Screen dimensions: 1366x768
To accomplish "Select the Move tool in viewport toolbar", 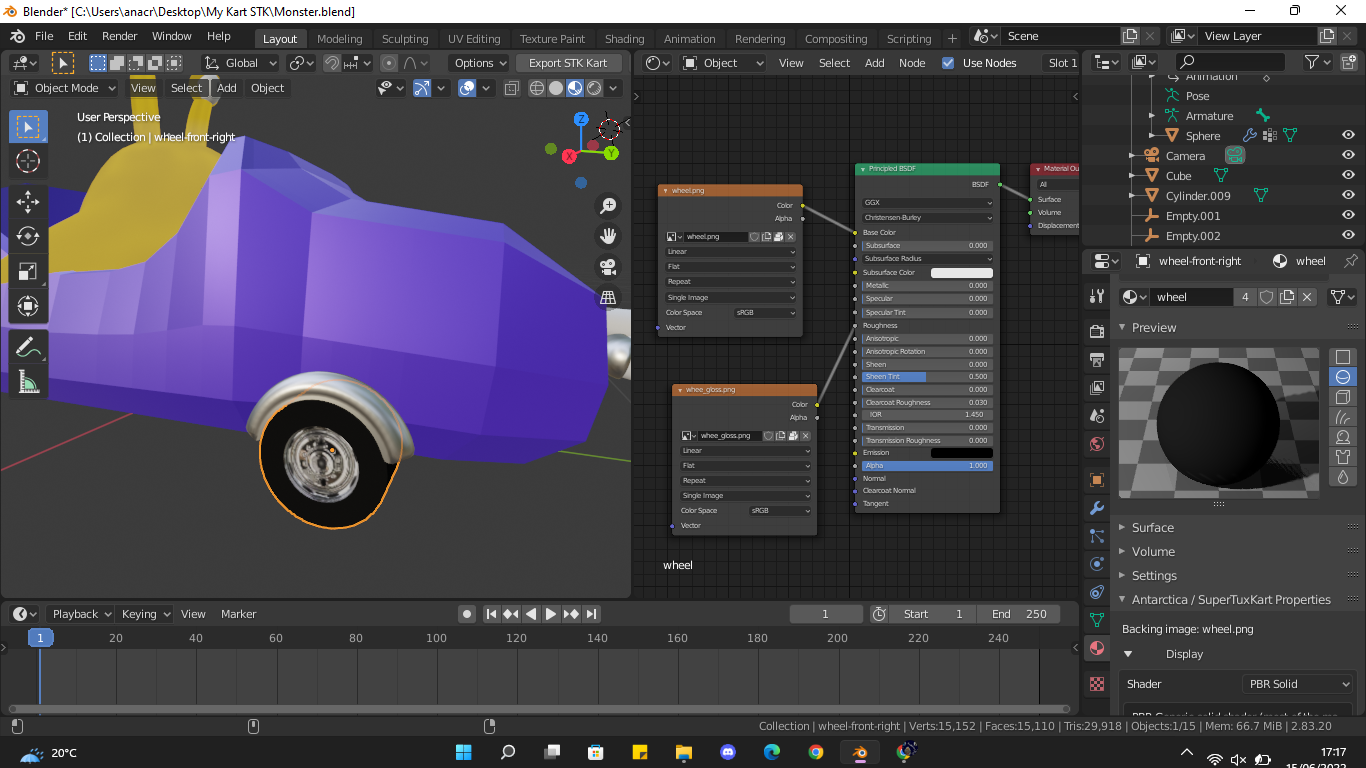I will click(28, 201).
